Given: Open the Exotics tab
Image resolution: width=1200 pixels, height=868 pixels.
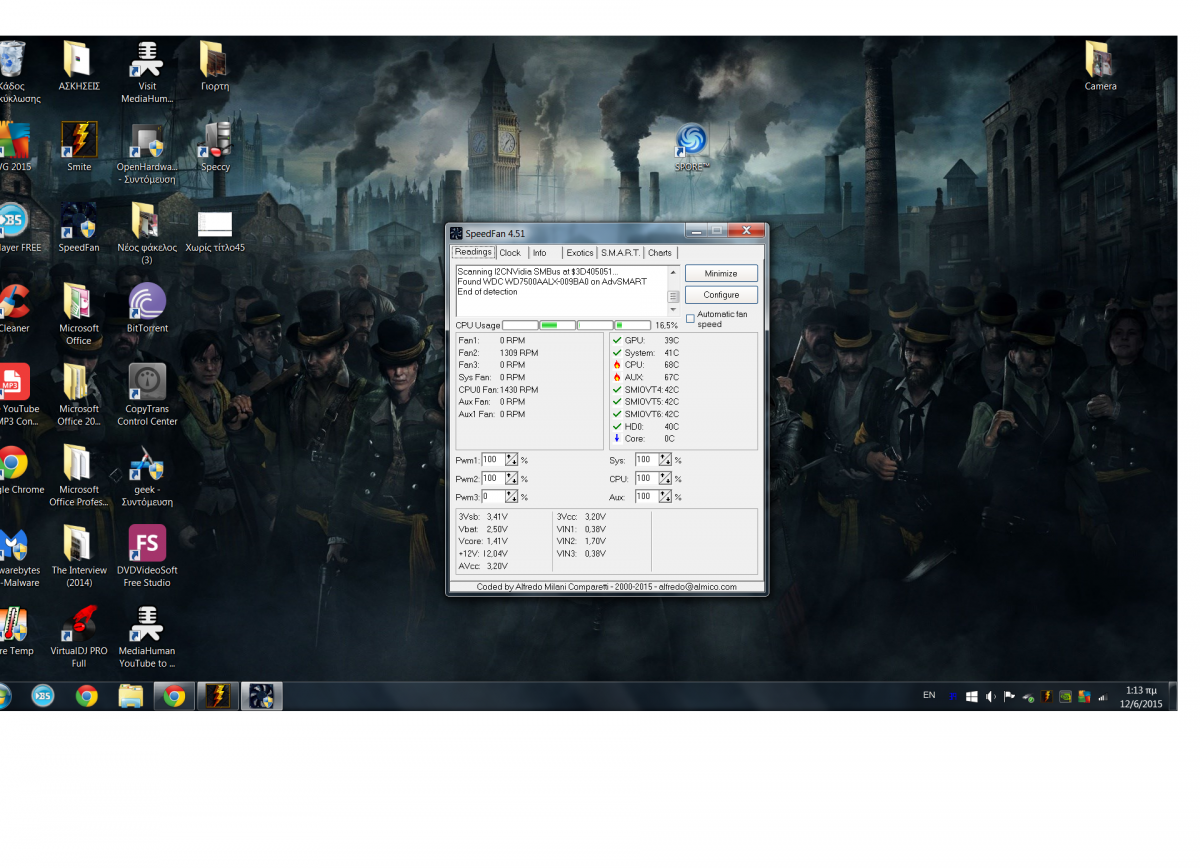Looking at the screenshot, I should (x=580, y=253).
